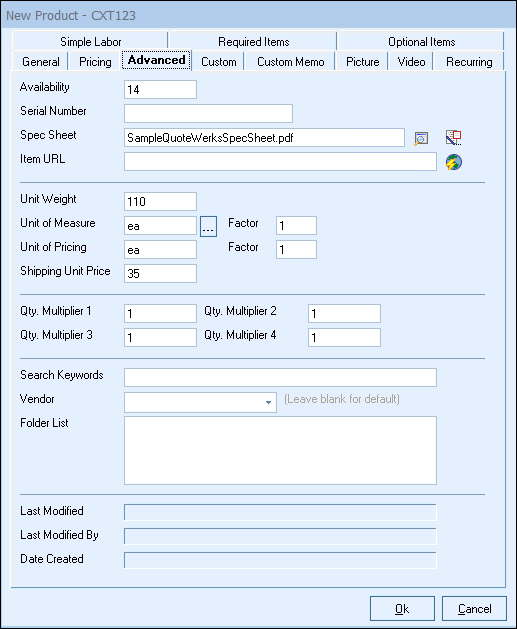Open the Optional Items tab
Viewport: 517px width, 629px height.
click(421, 42)
